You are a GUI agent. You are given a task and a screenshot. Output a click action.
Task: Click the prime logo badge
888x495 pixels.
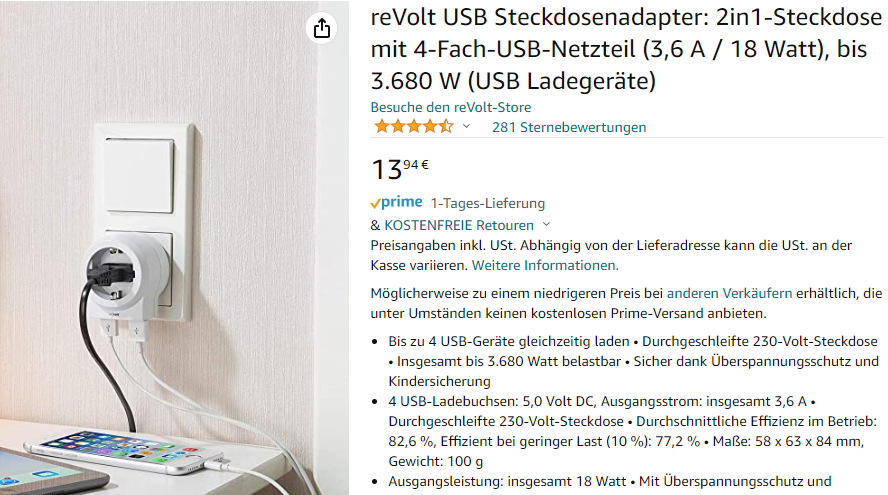coord(396,202)
